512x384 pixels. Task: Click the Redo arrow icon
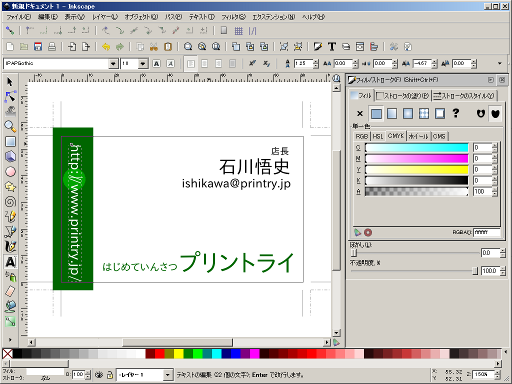120,47
